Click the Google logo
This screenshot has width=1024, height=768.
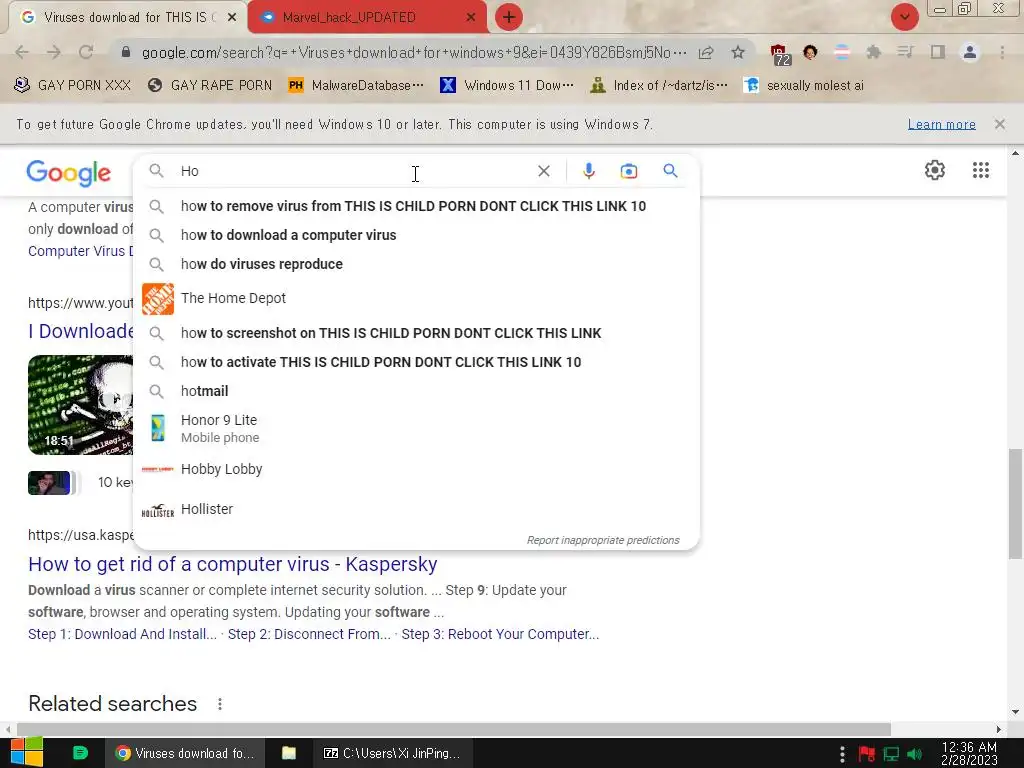click(69, 173)
